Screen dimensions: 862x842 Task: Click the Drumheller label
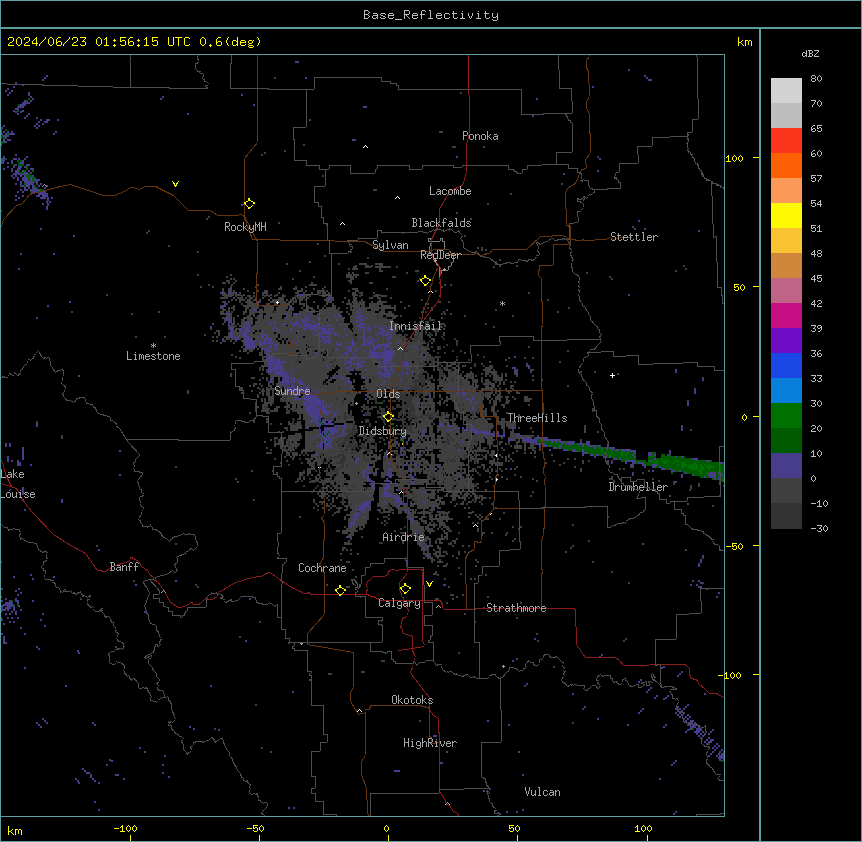click(x=638, y=487)
